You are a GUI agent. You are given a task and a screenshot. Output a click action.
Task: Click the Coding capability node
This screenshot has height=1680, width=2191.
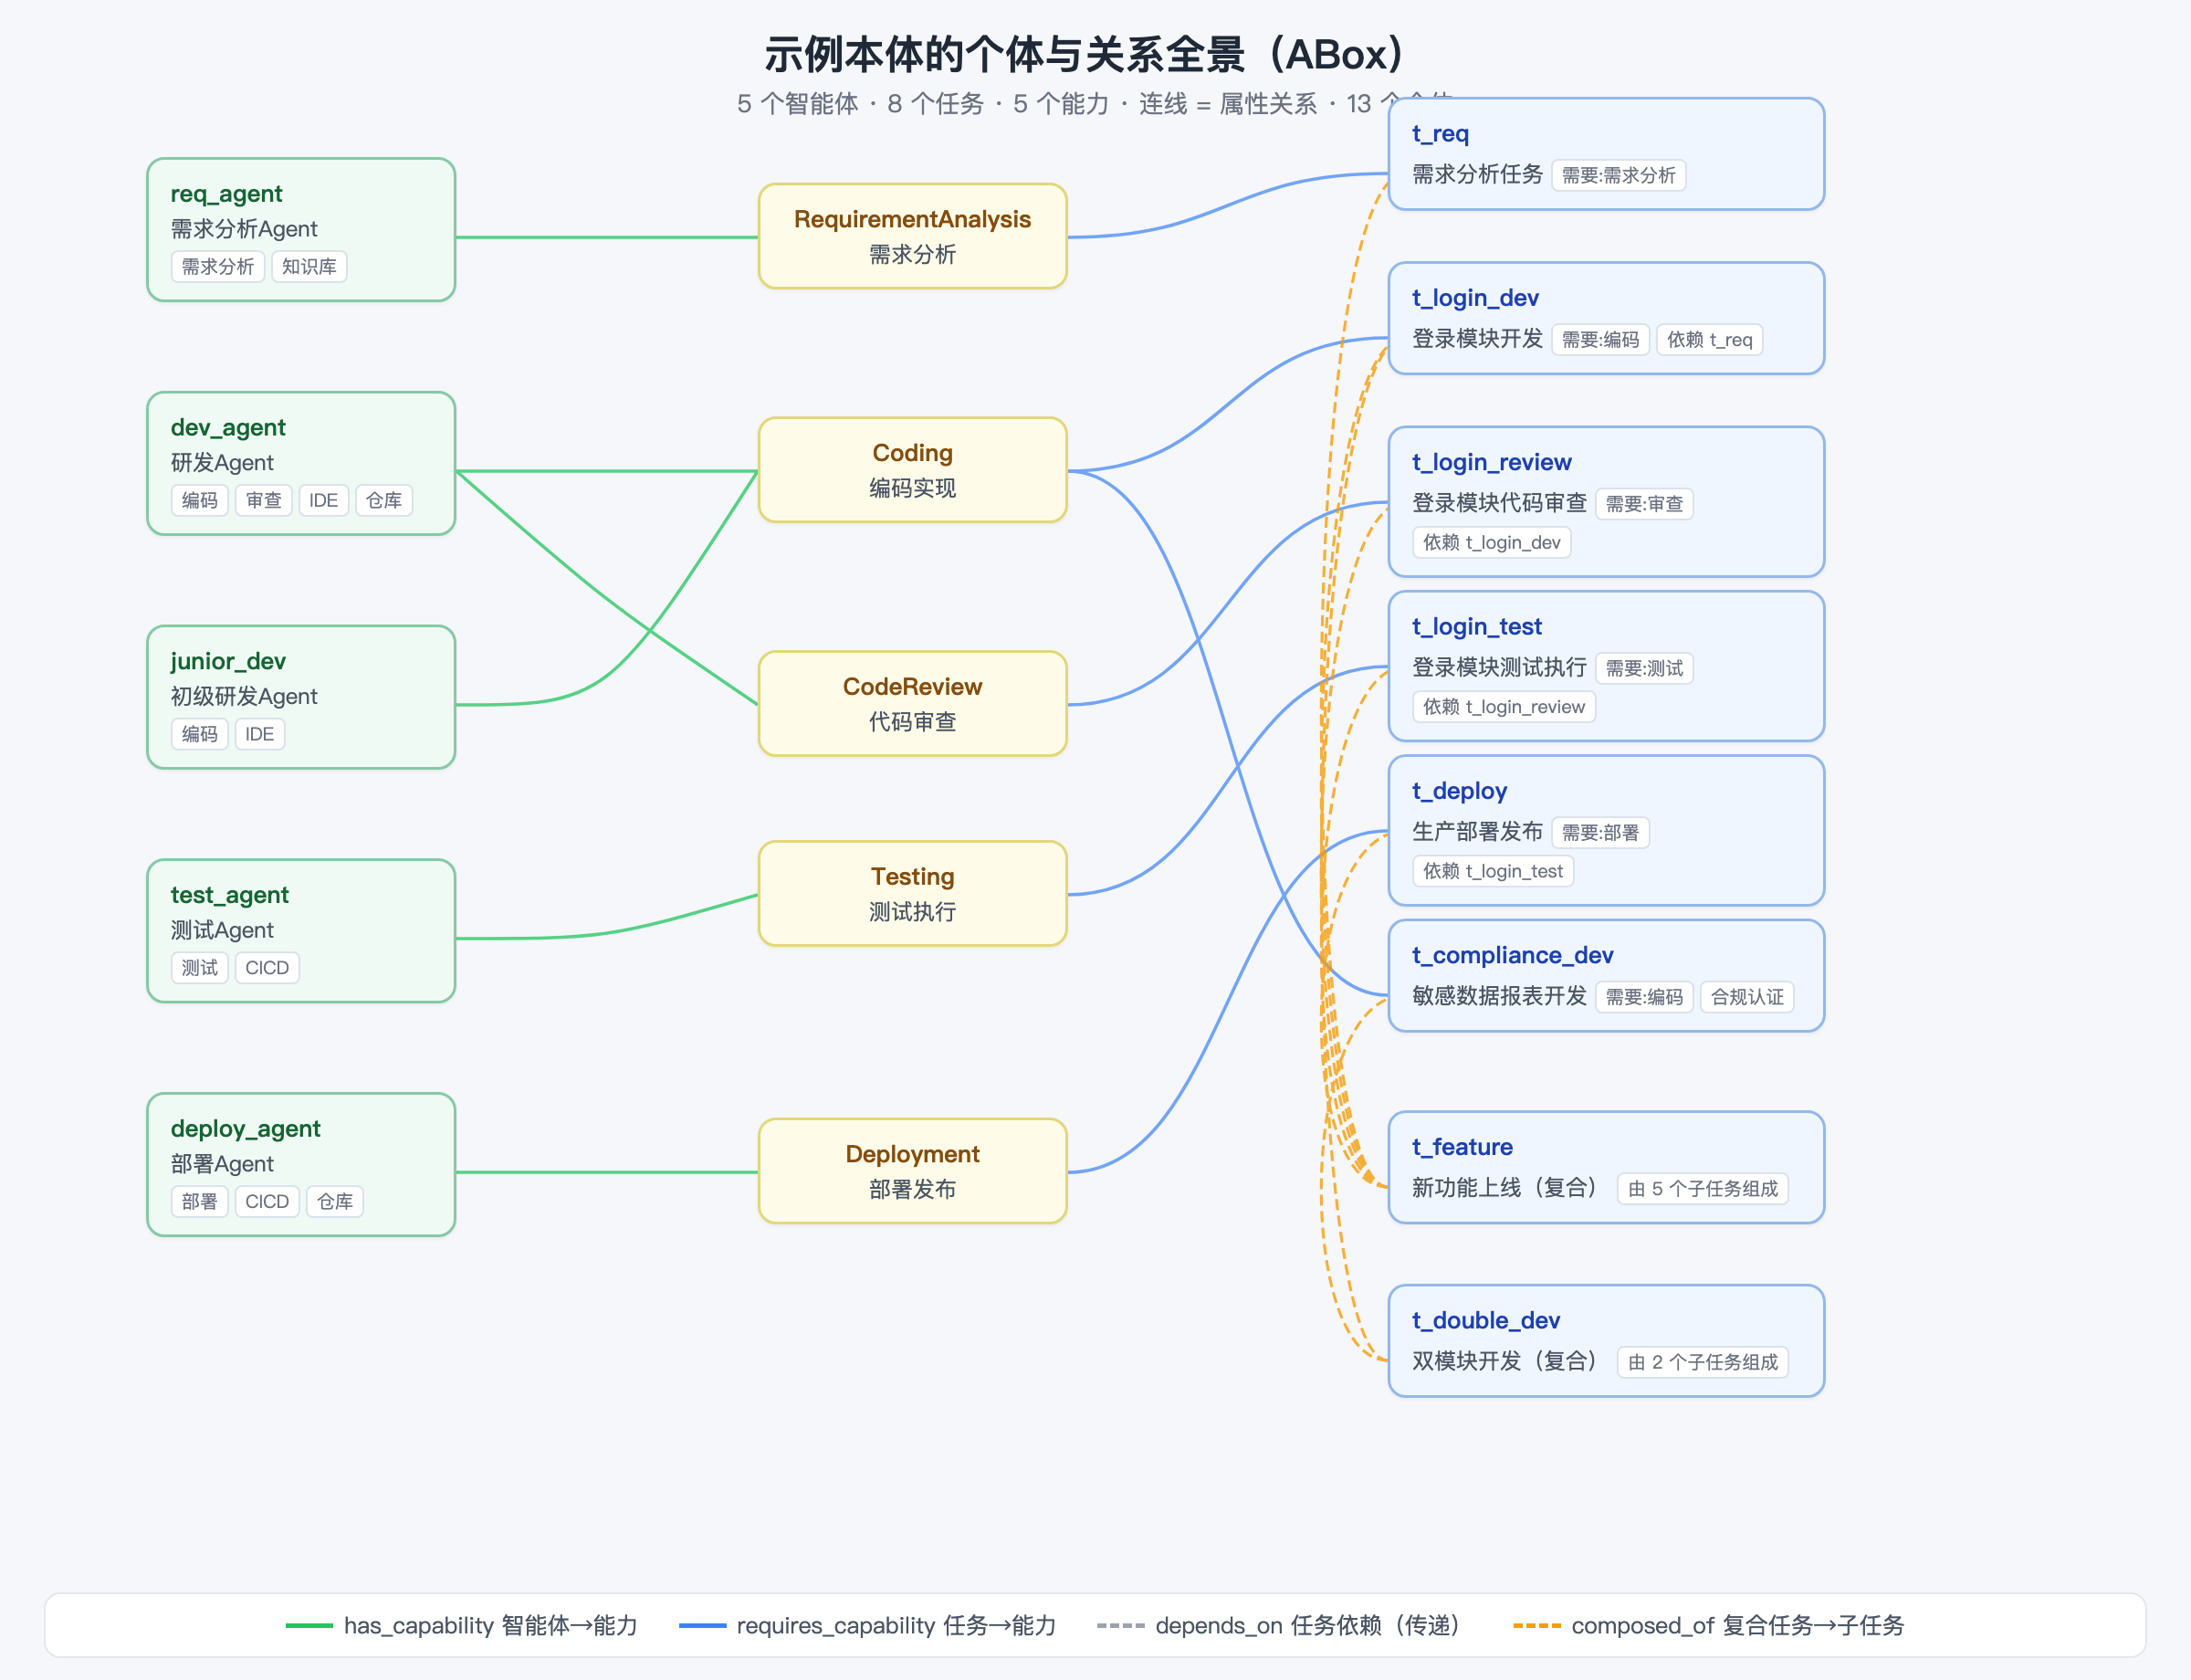pos(912,470)
